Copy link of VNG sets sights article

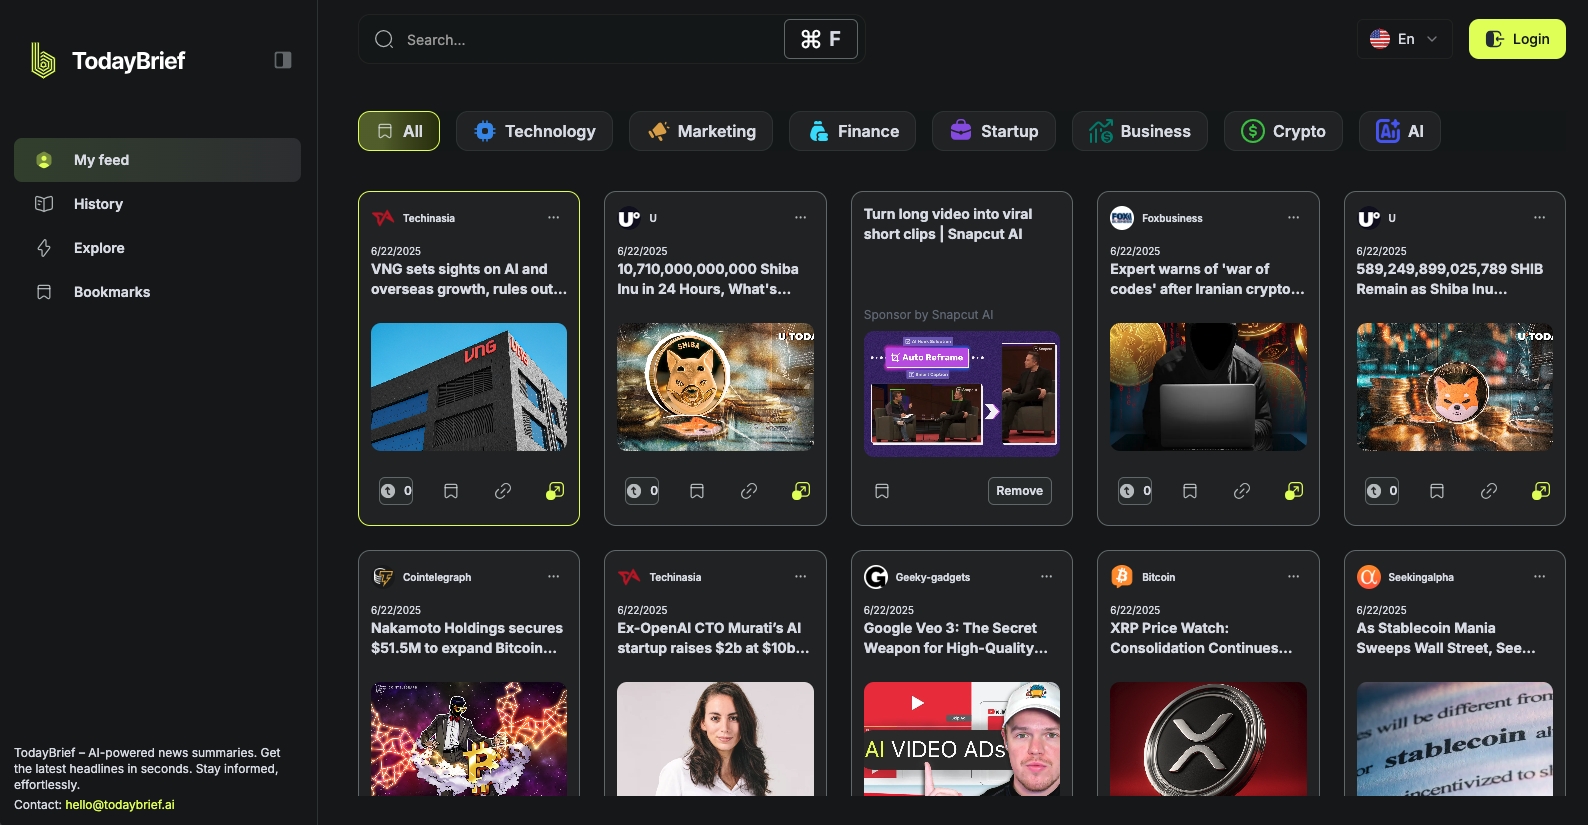pos(503,491)
